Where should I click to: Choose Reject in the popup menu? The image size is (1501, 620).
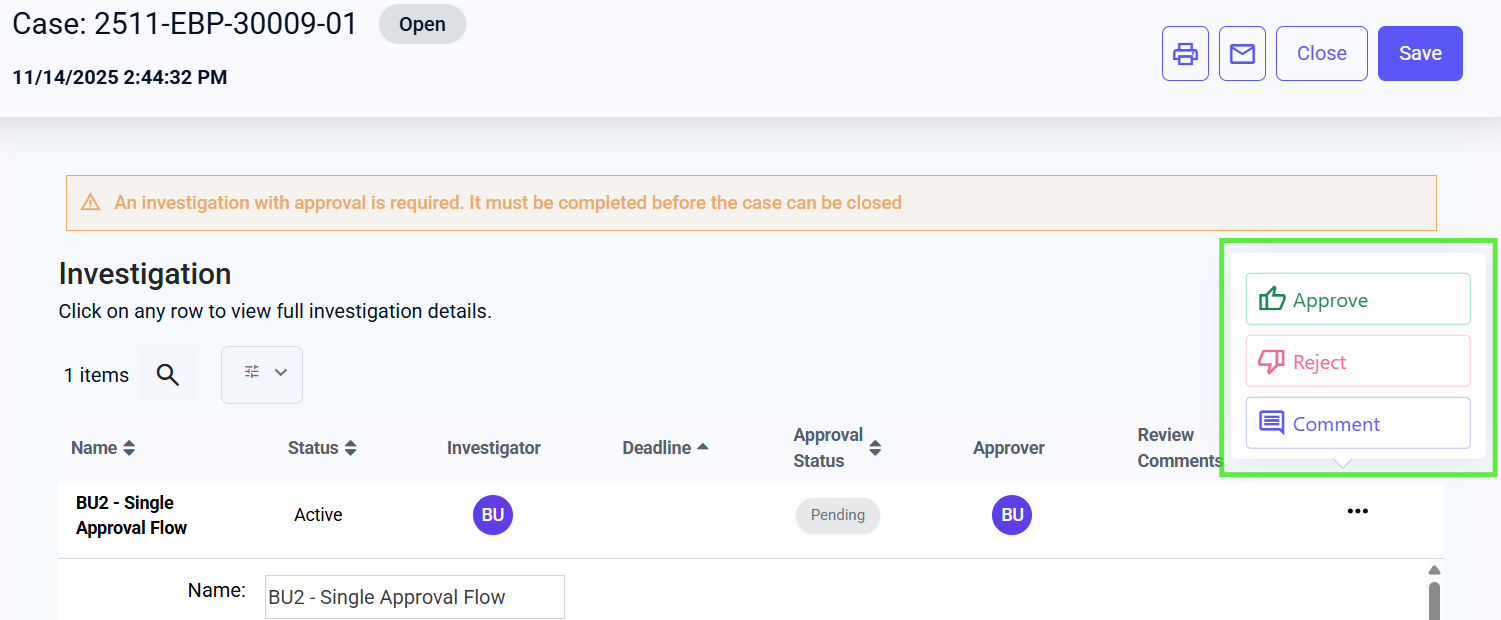click(1357, 361)
